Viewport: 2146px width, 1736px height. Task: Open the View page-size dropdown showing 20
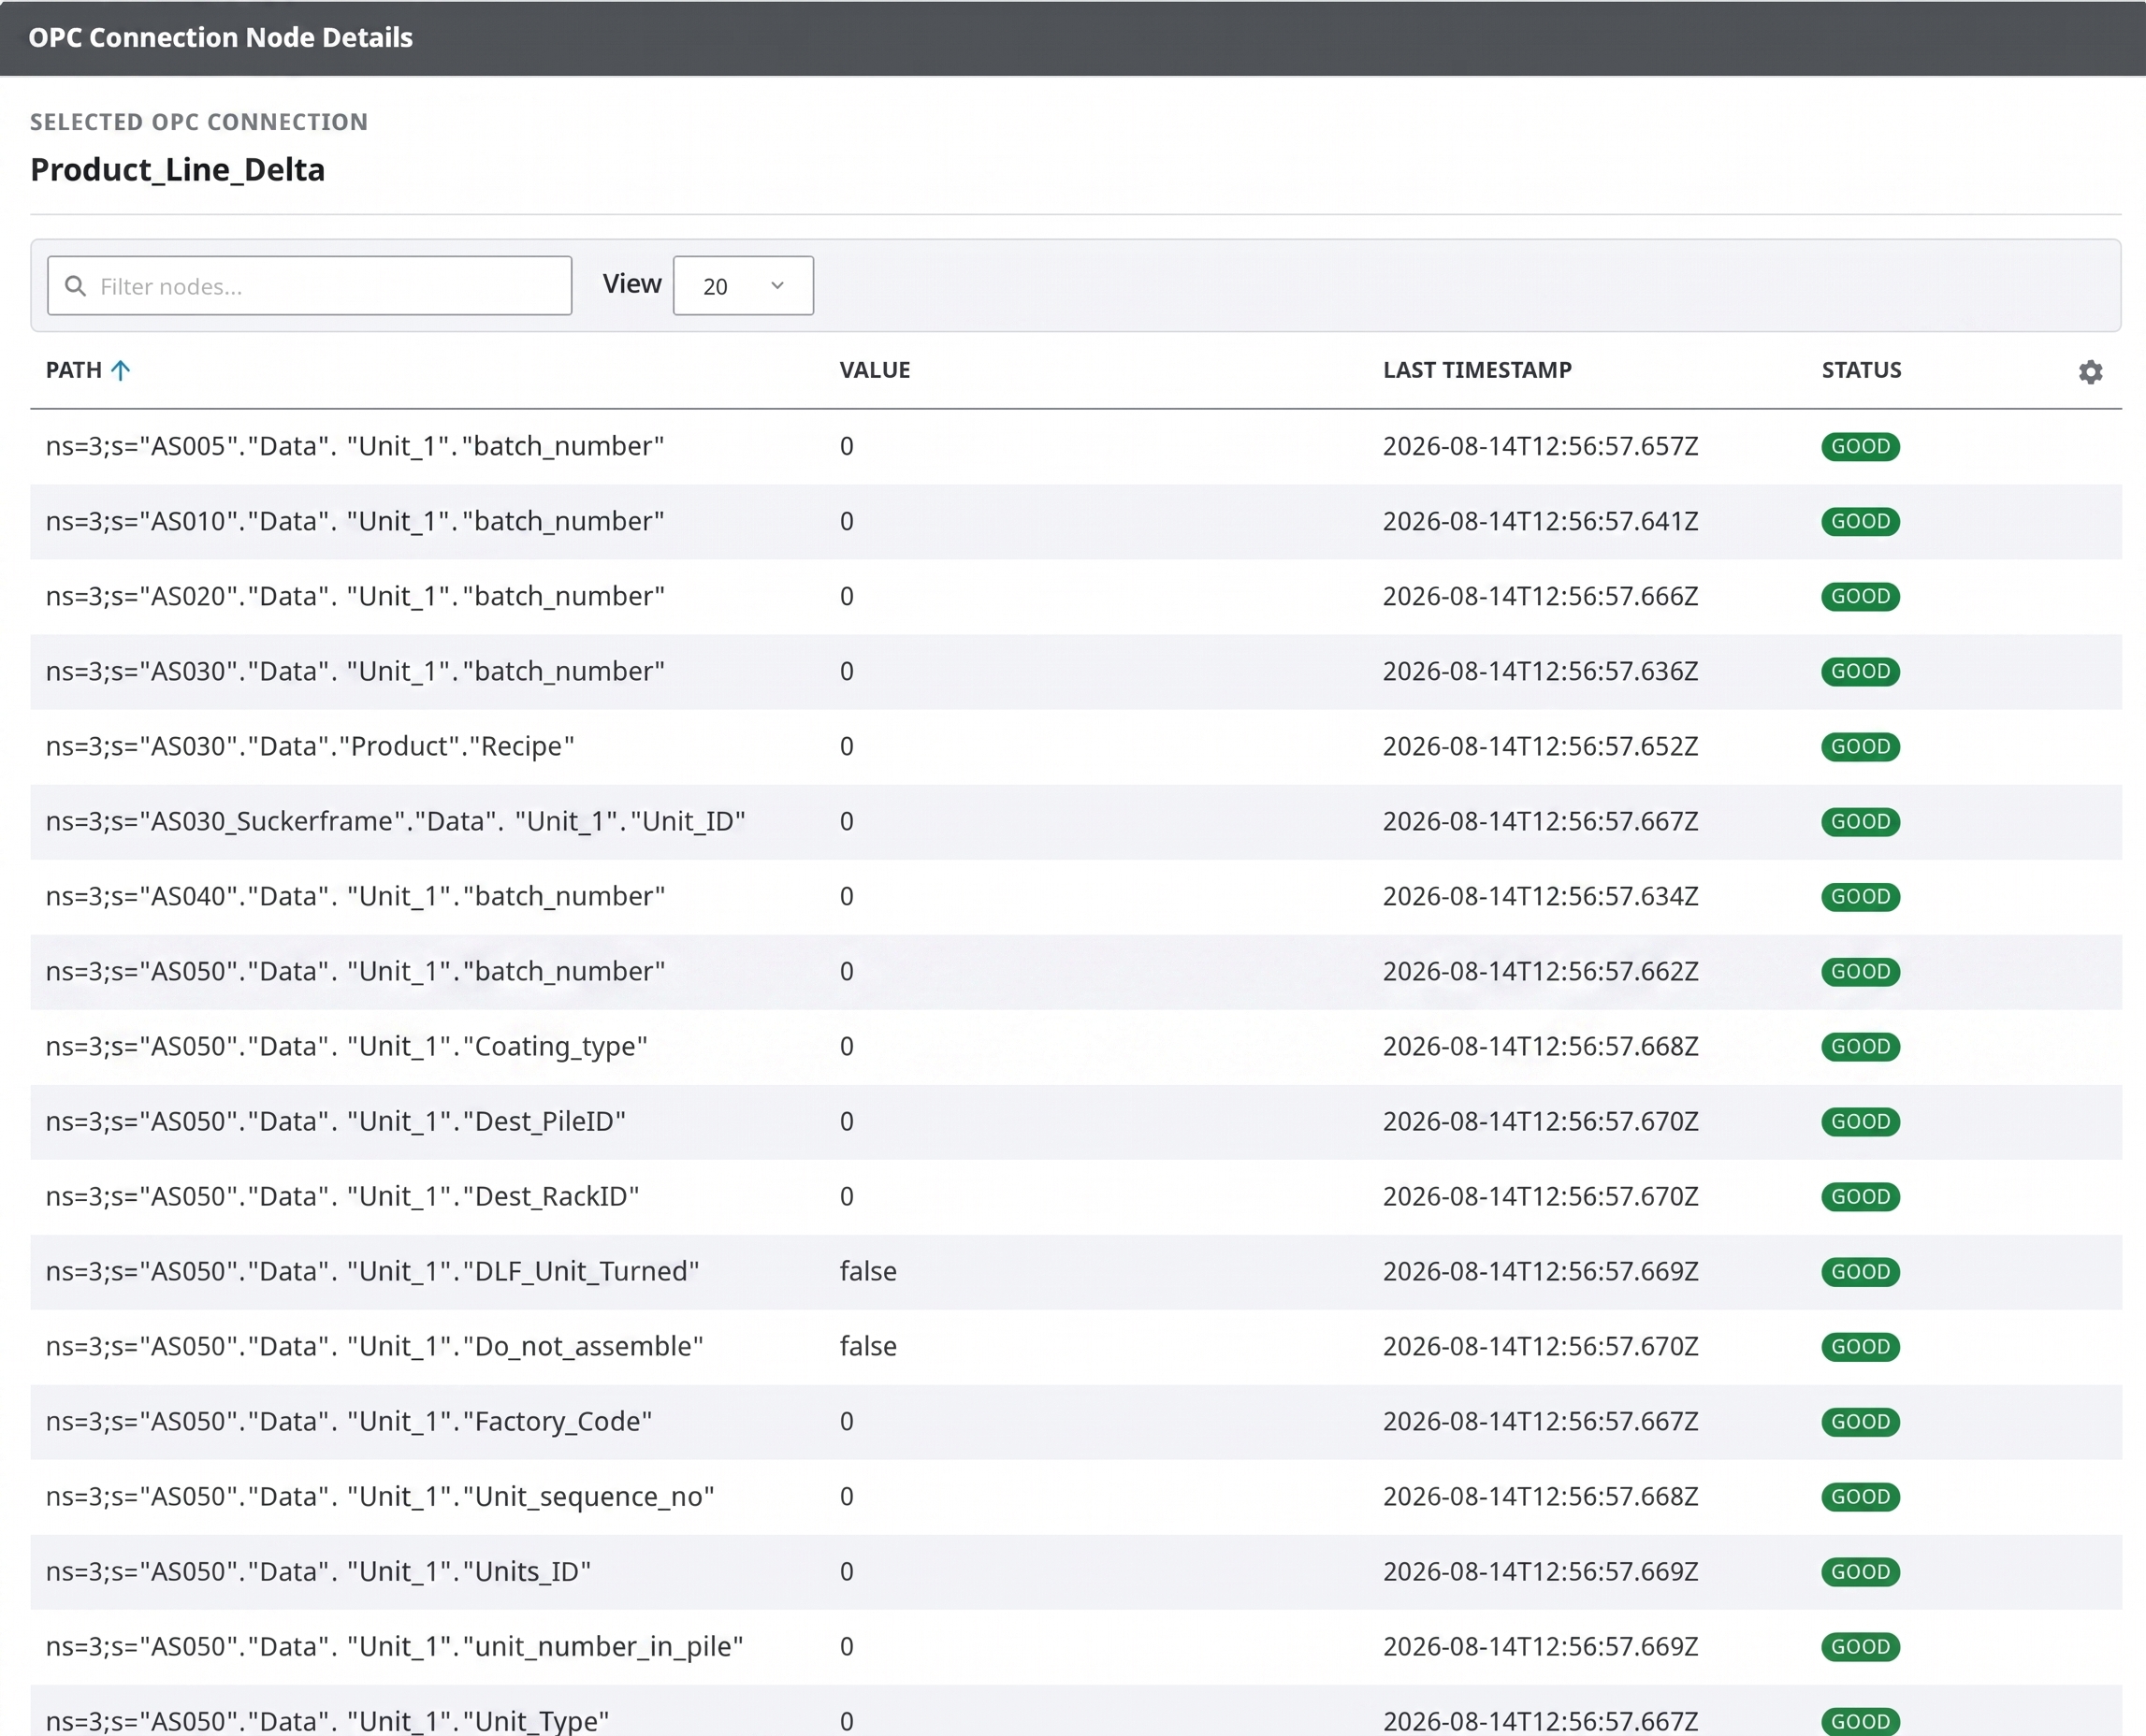(x=743, y=286)
